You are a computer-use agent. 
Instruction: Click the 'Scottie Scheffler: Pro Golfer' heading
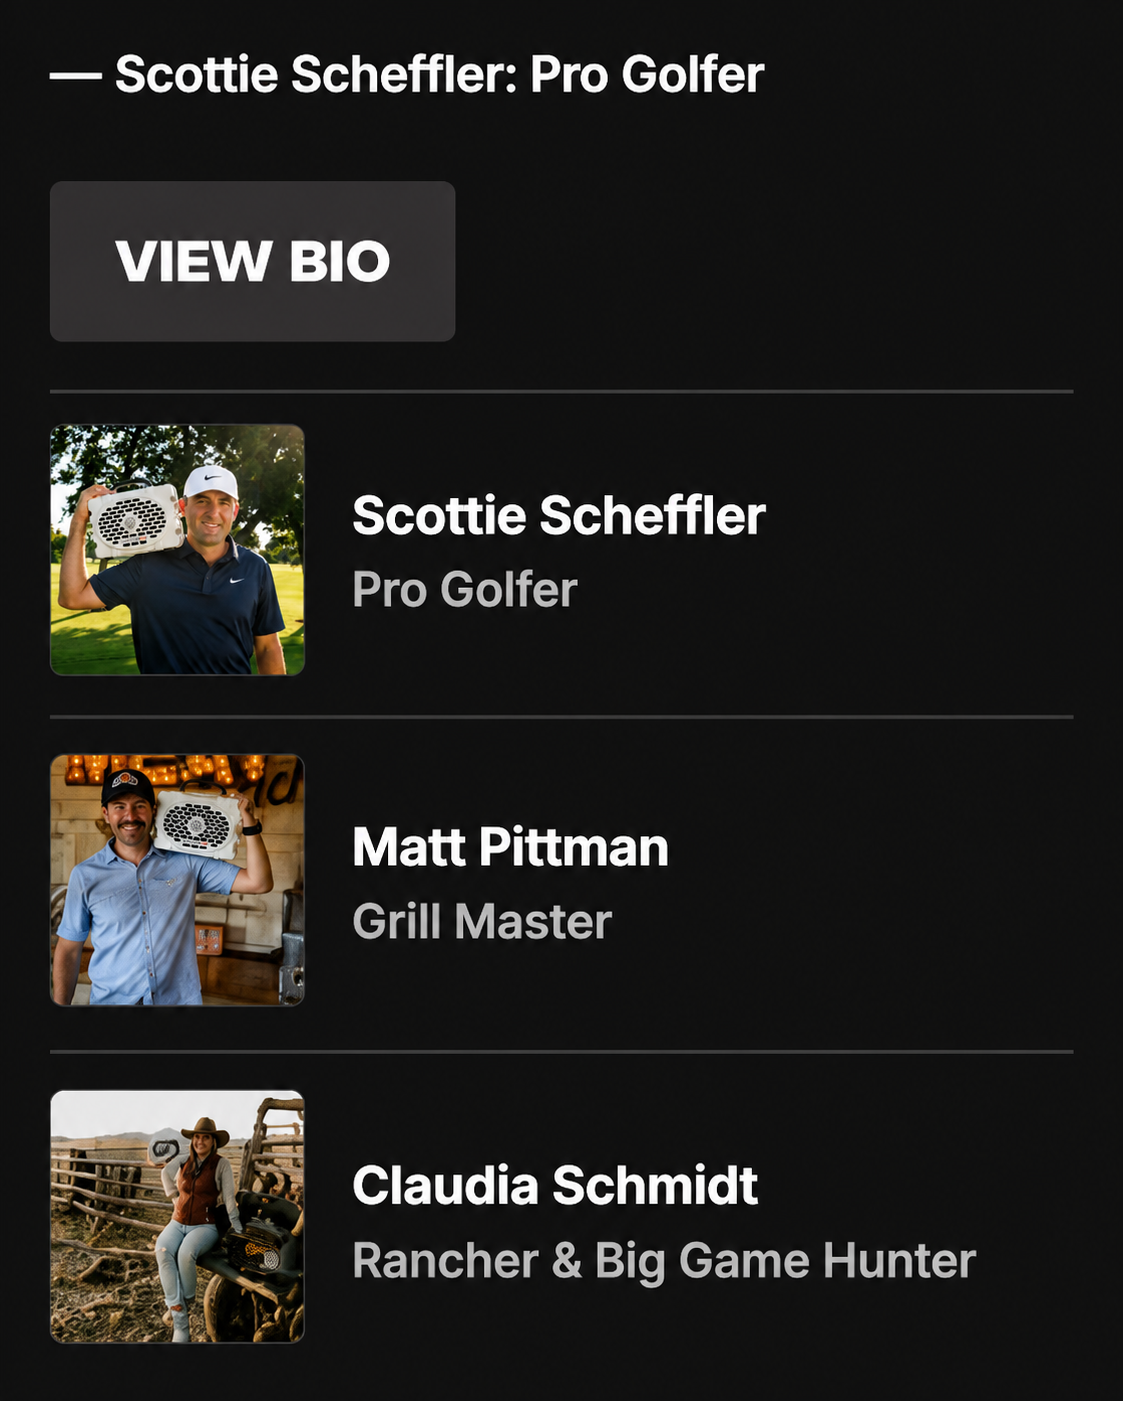(x=440, y=74)
